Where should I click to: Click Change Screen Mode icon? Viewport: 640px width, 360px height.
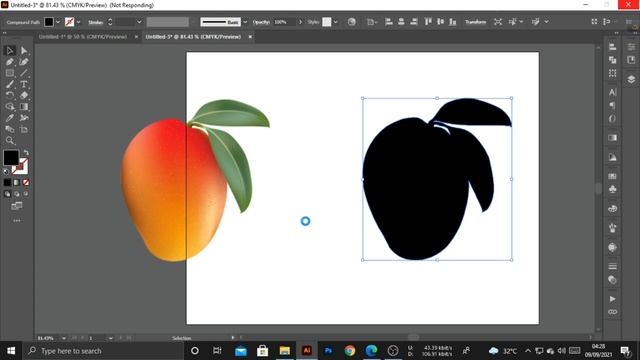point(17,206)
